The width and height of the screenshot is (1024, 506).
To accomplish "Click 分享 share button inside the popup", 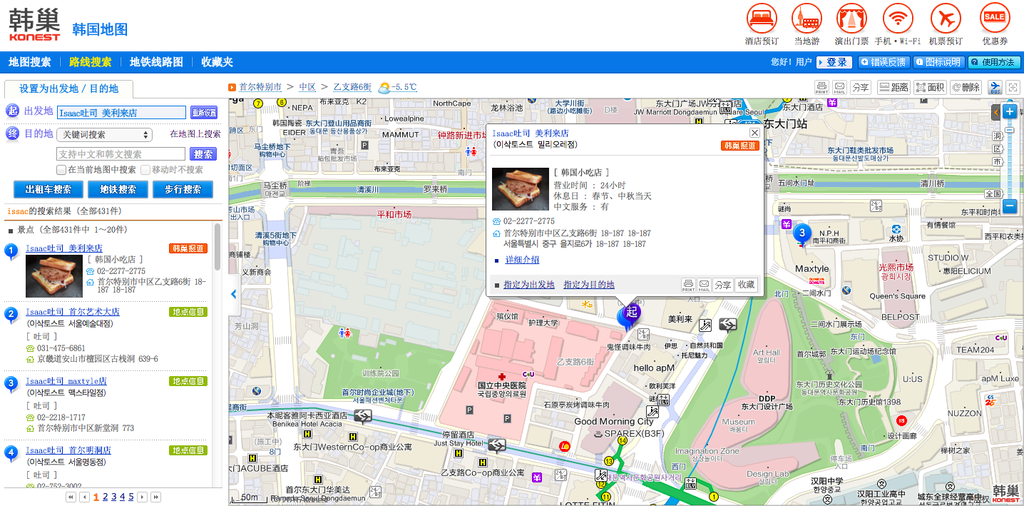I will [722, 284].
